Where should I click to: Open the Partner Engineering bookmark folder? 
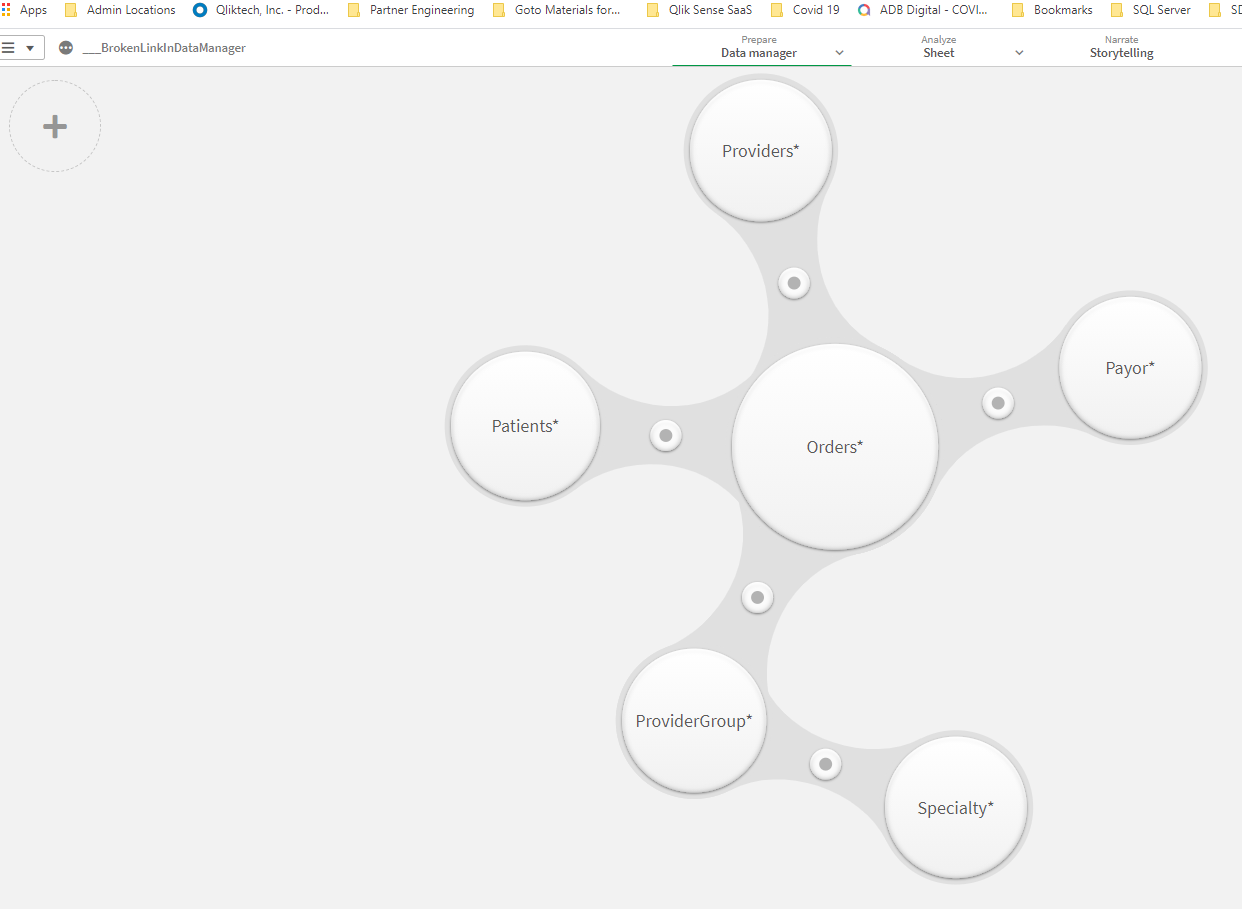pos(411,10)
